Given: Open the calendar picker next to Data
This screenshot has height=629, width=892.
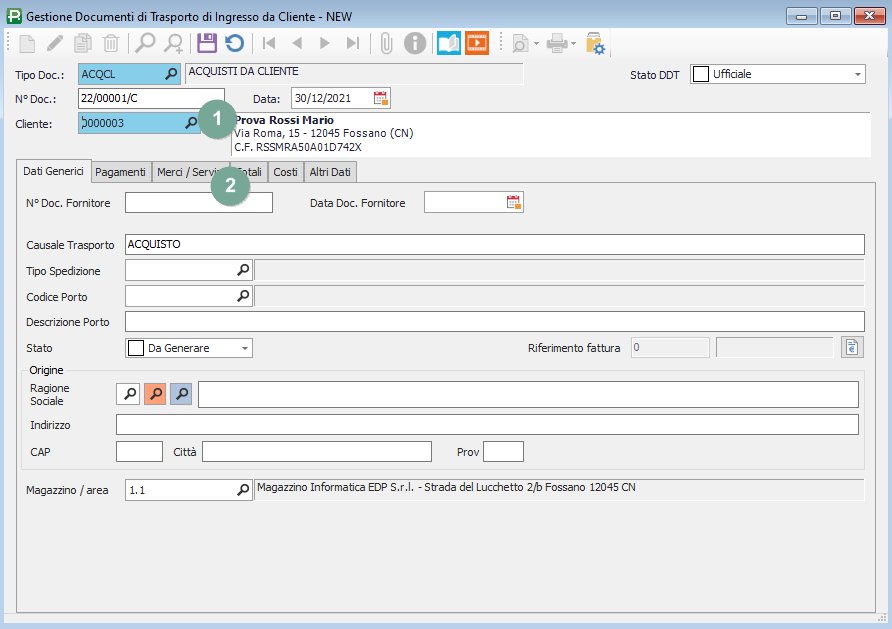Looking at the screenshot, I should coord(380,98).
